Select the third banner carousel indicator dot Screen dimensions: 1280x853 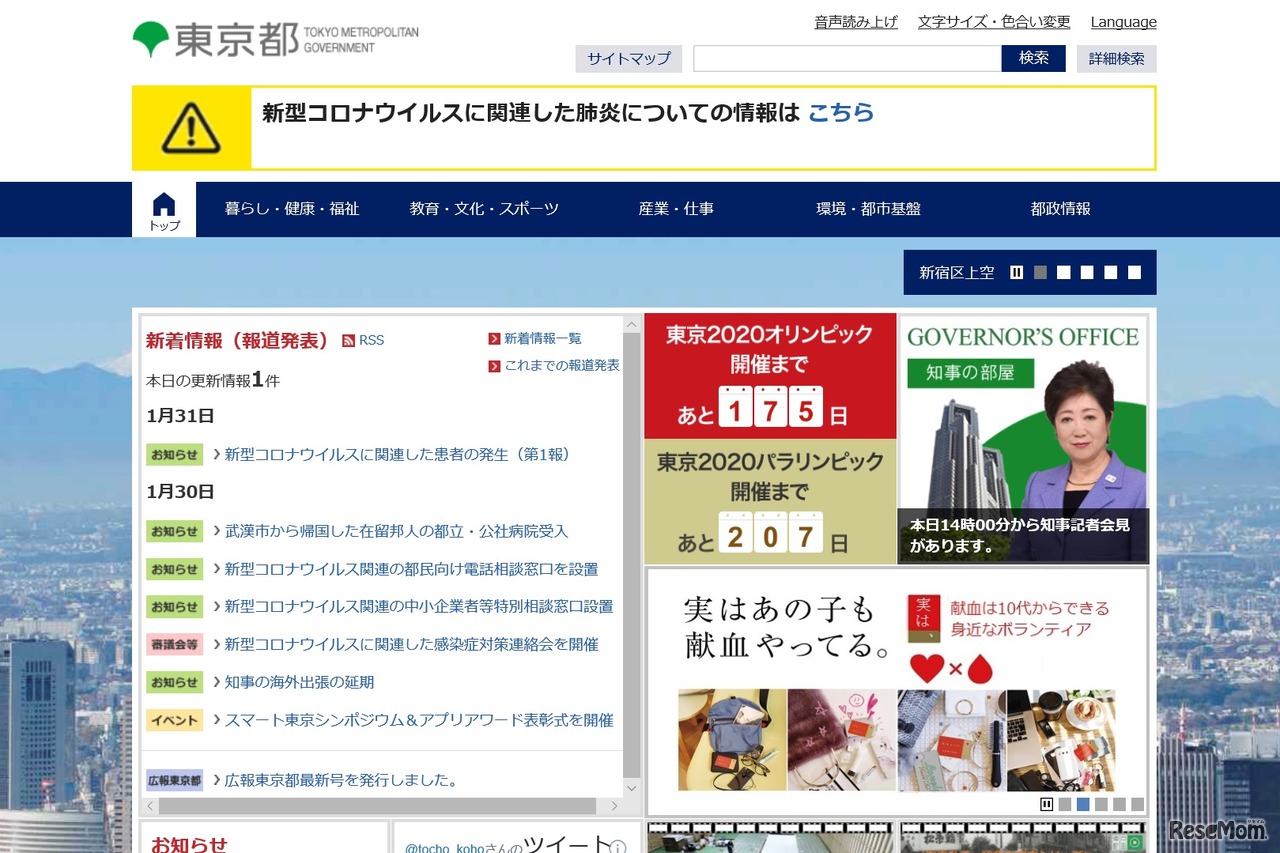(x=1101, y=804)
